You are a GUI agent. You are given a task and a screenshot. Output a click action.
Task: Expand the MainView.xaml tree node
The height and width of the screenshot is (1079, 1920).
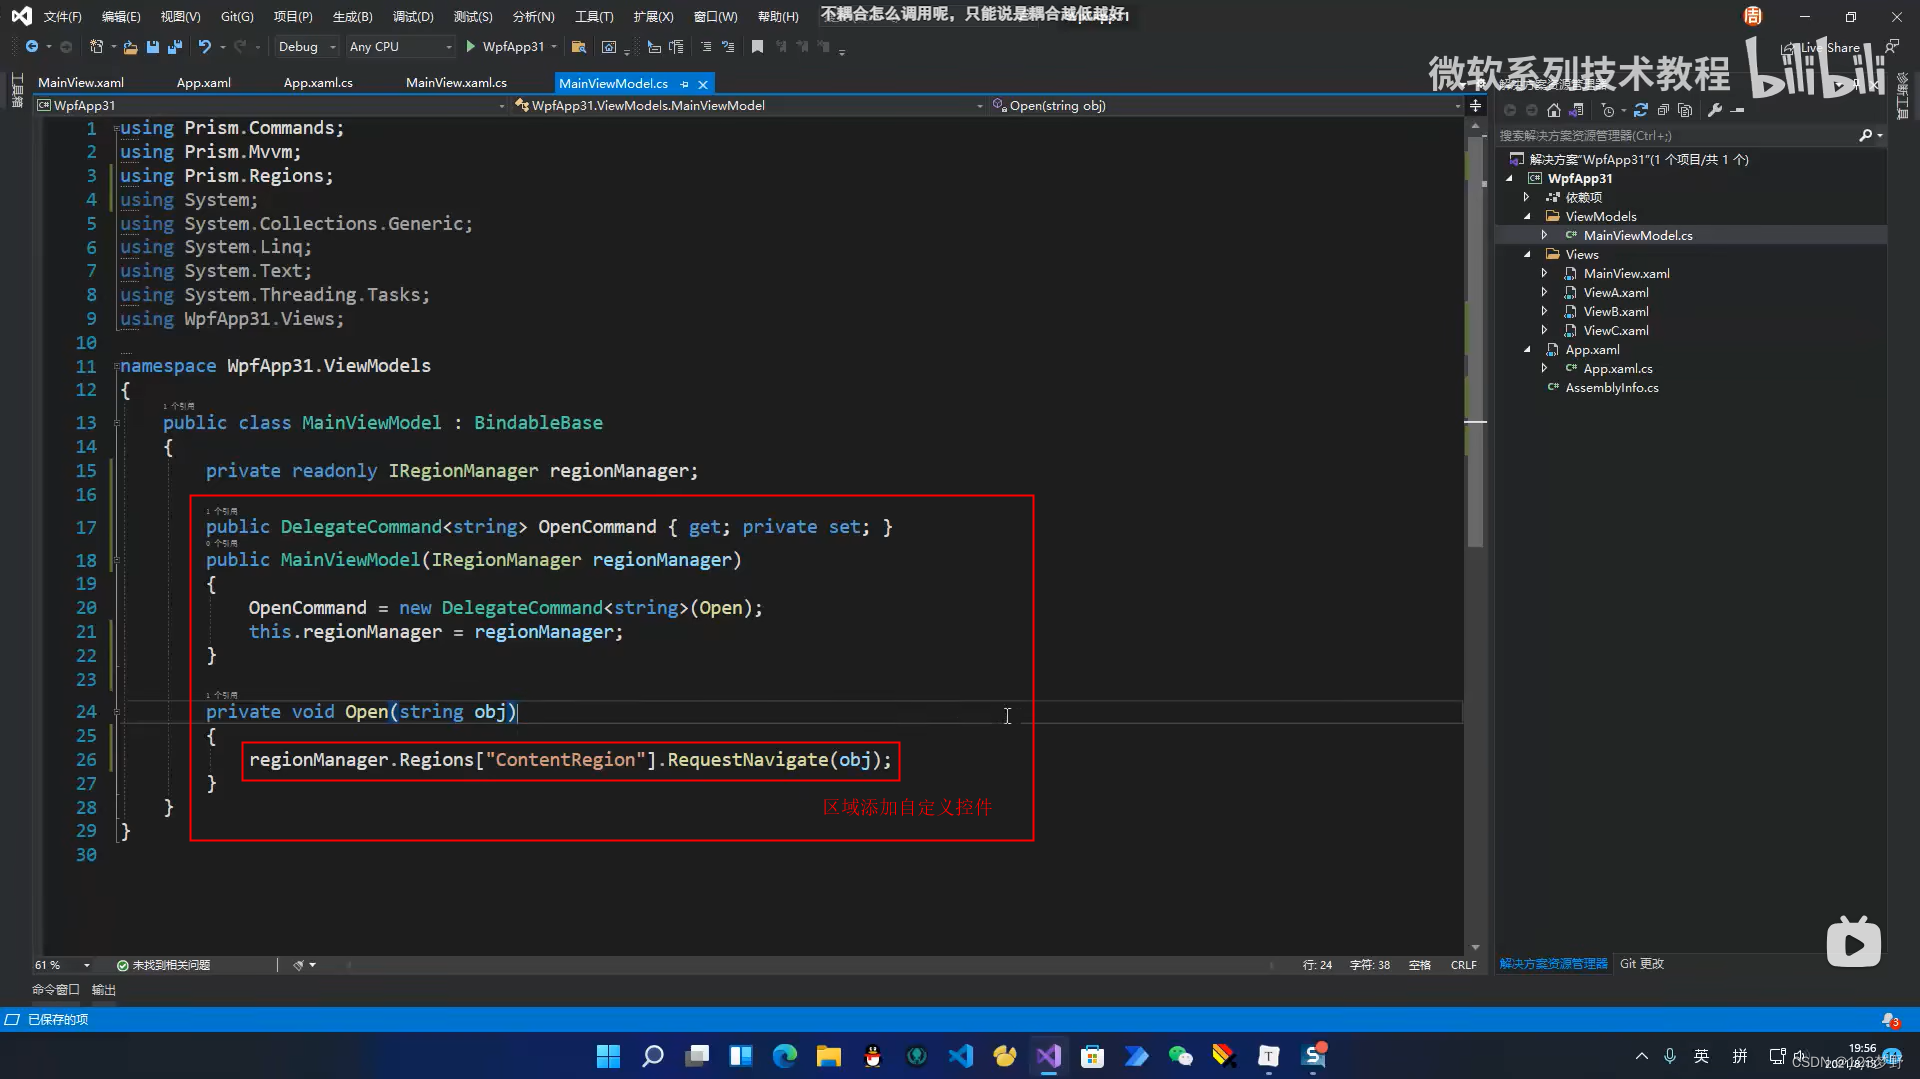(1545, 273)
